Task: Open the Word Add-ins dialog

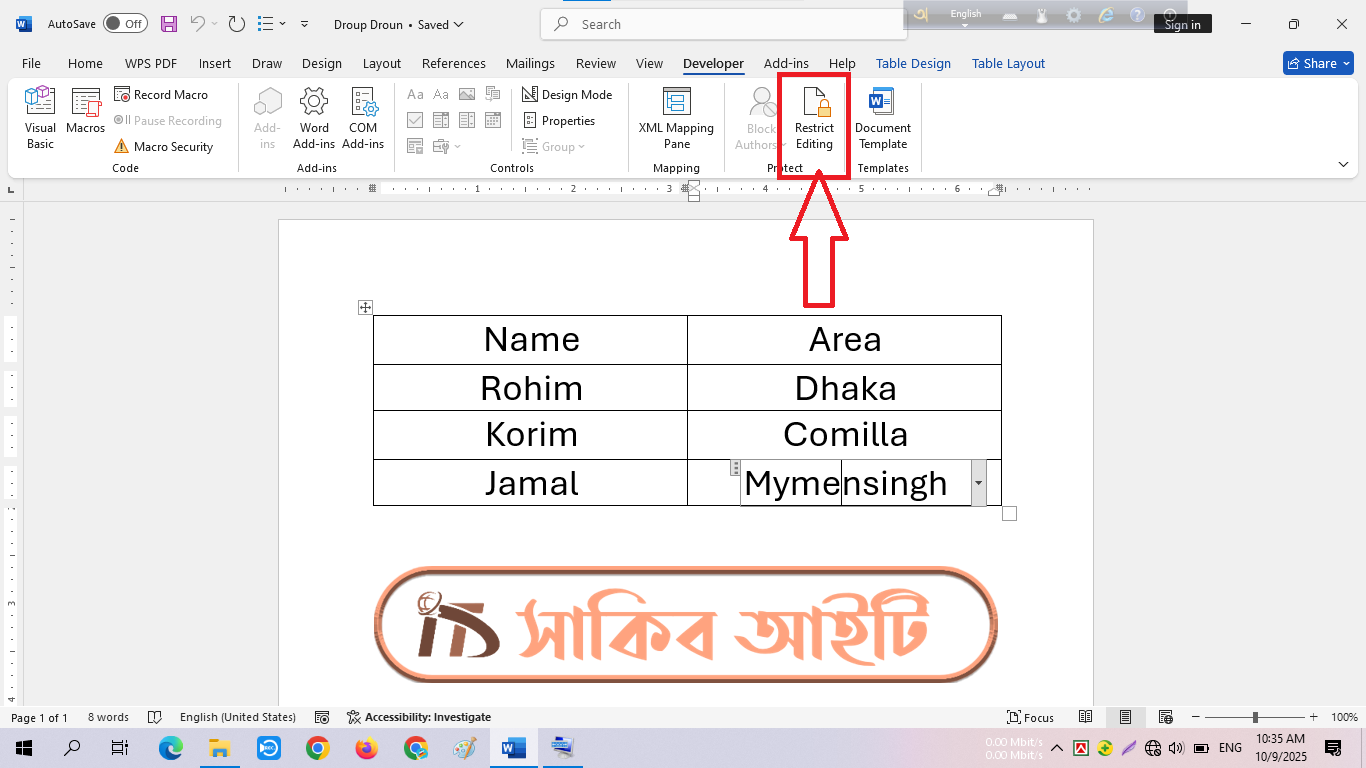Action: [x=314, y=118]
